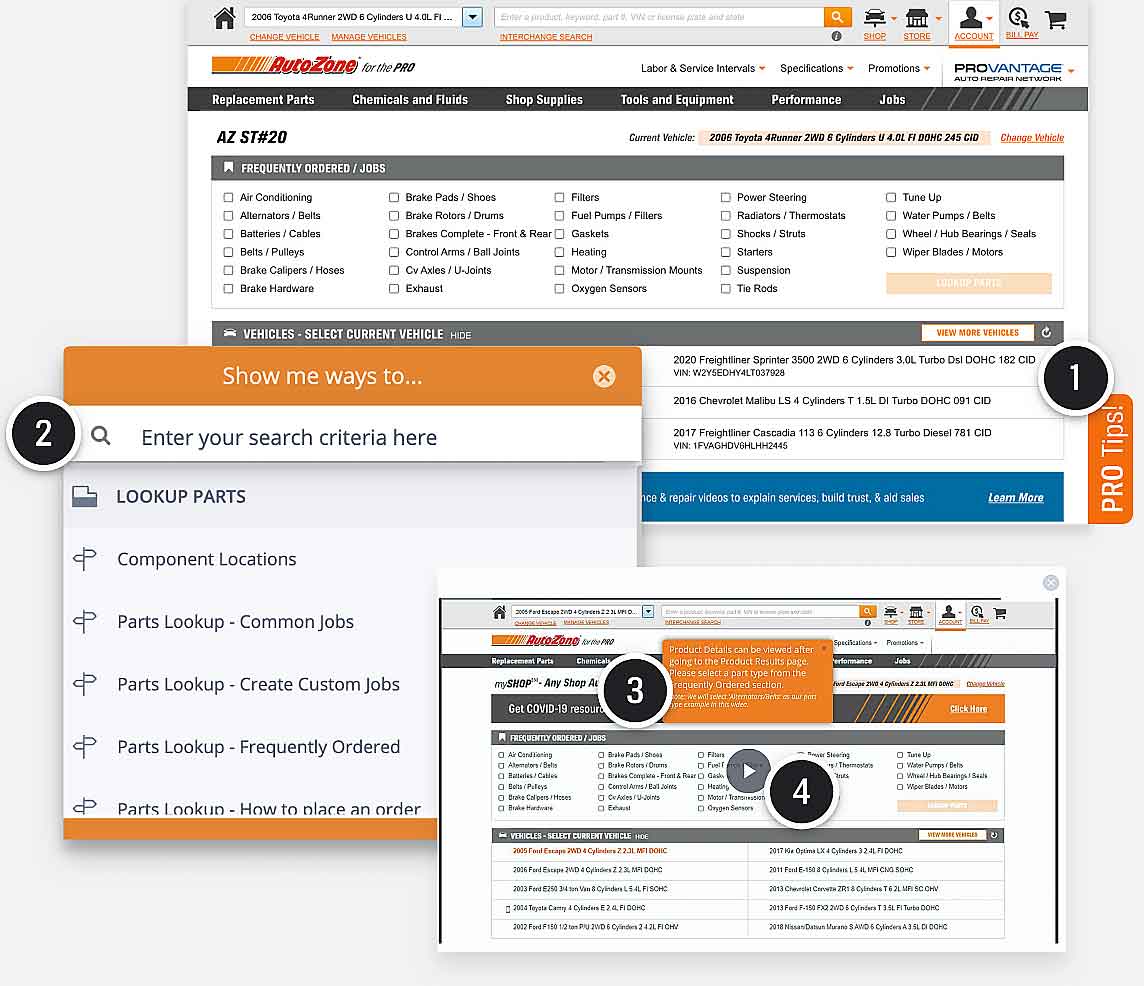The image size is (1144, 986).
Task: Open the Tools and Equipment menu
Action: pos(677,99)
